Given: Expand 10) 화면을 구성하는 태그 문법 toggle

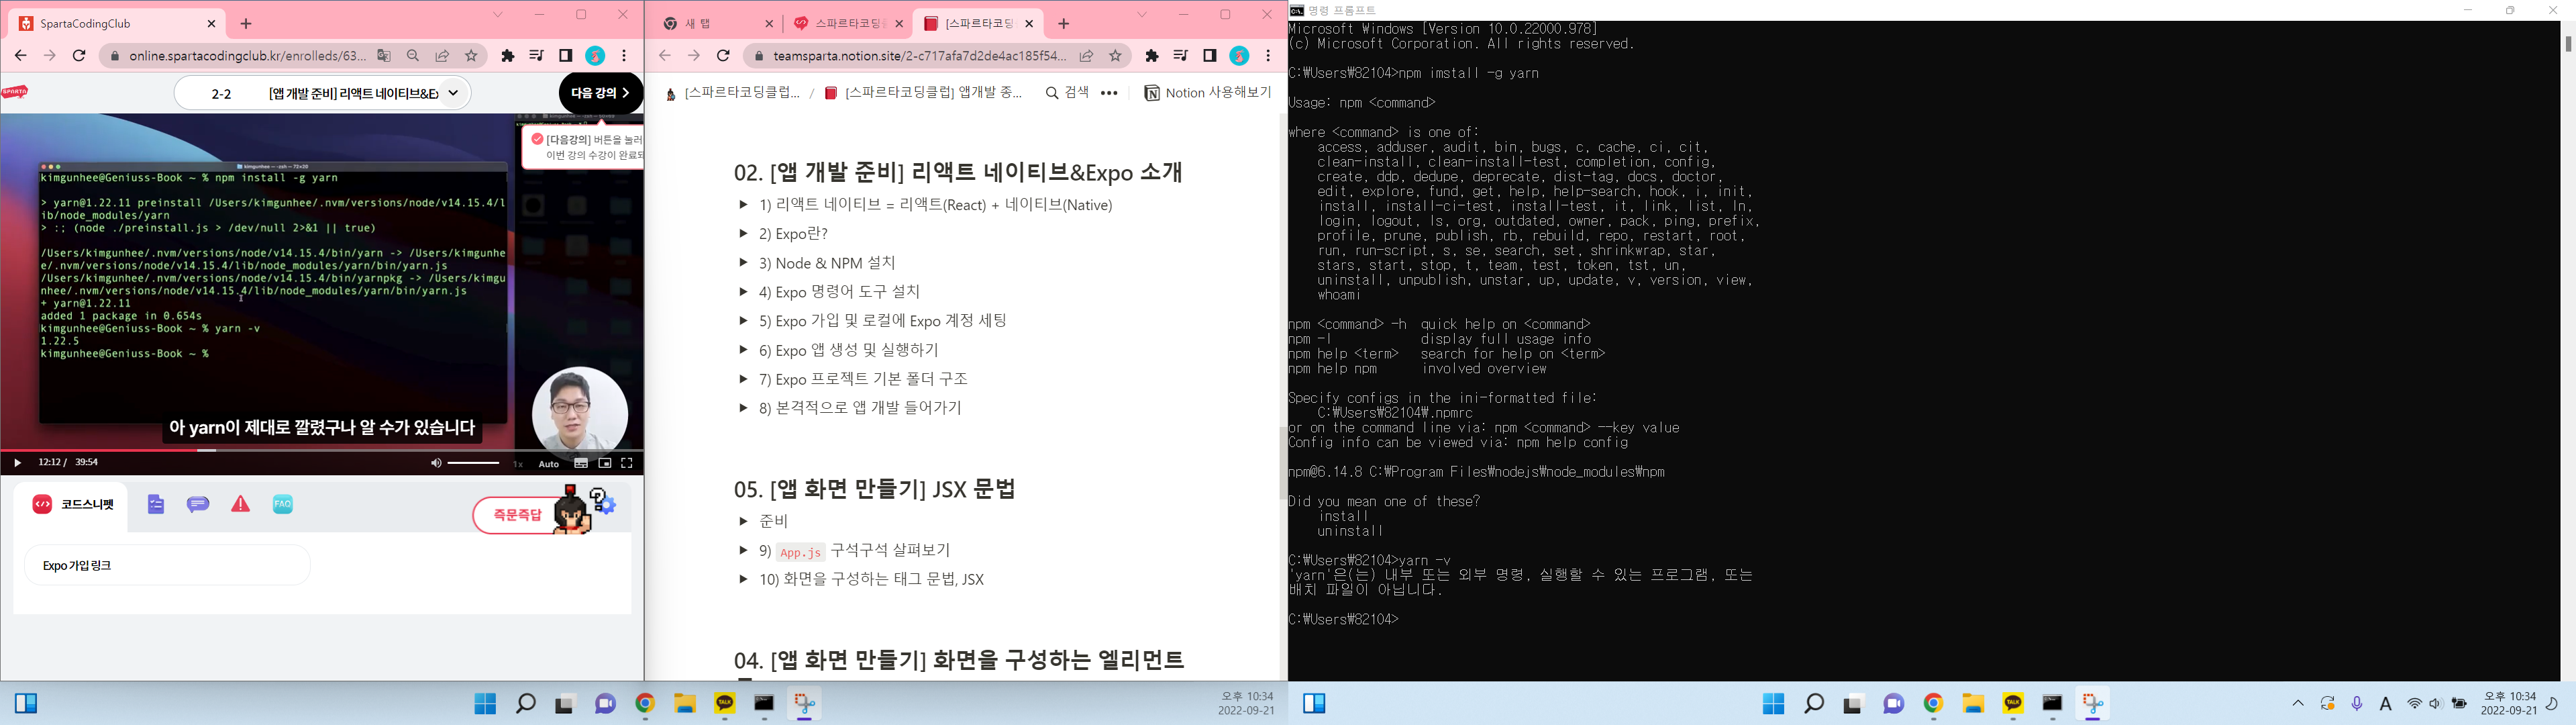Looking at the screenshot, I should 743,580.
